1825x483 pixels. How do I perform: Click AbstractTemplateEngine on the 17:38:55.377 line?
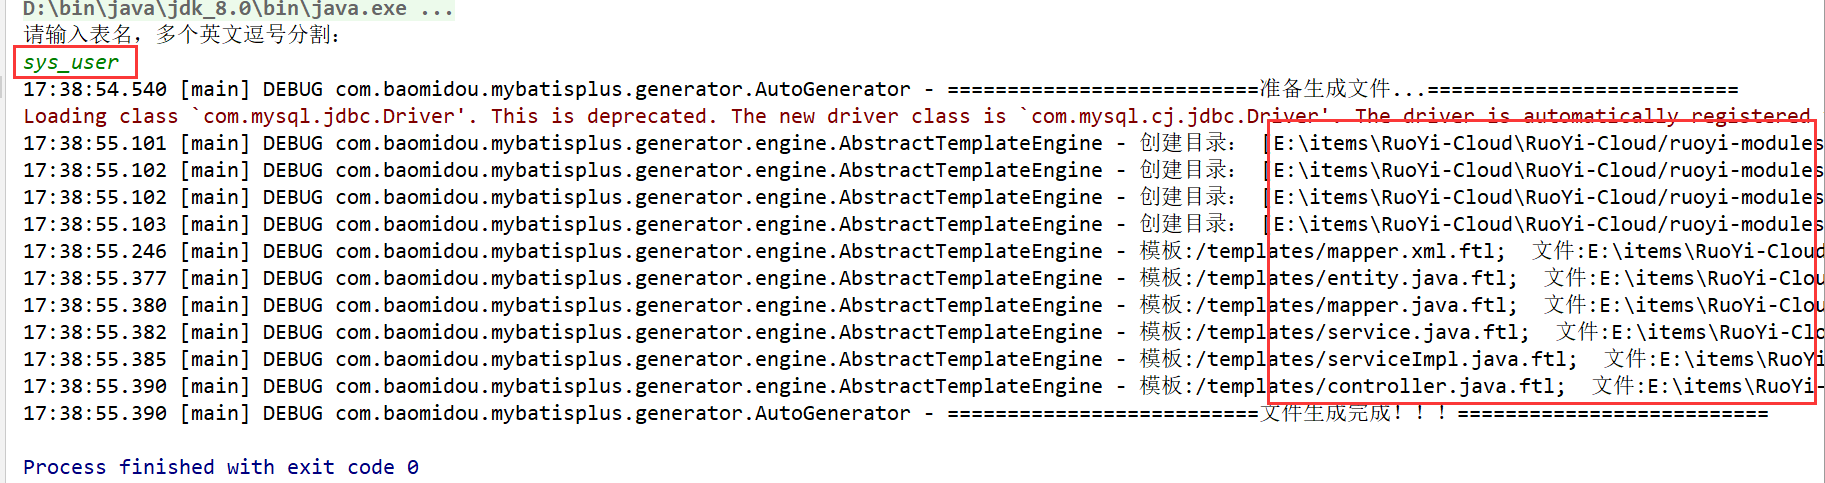[x=970, y=279]
